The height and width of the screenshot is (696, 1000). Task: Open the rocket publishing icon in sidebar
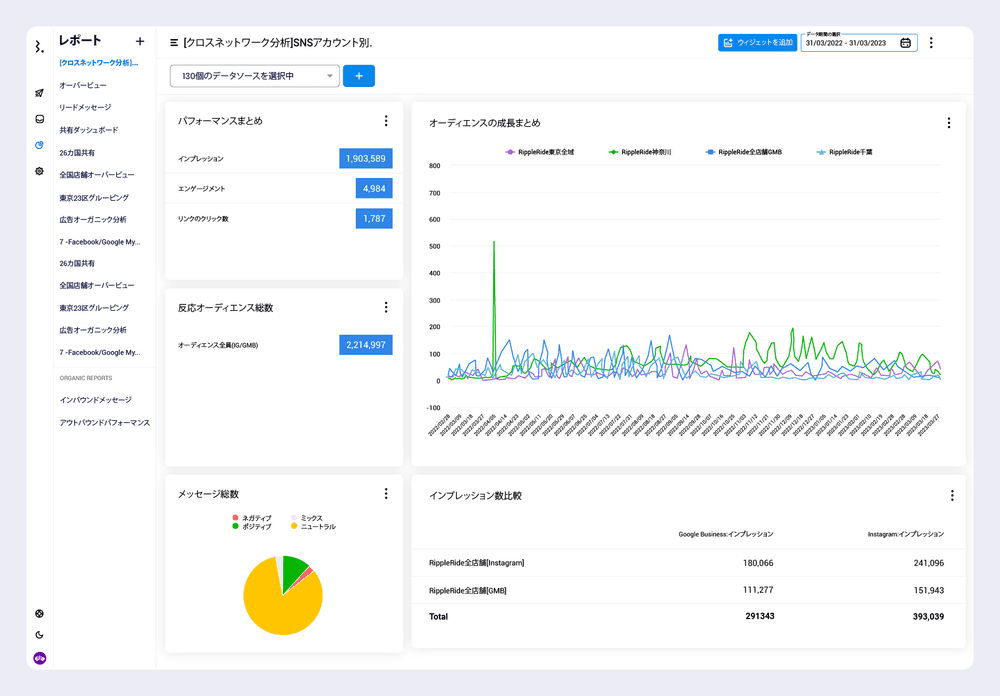[39, 93]
